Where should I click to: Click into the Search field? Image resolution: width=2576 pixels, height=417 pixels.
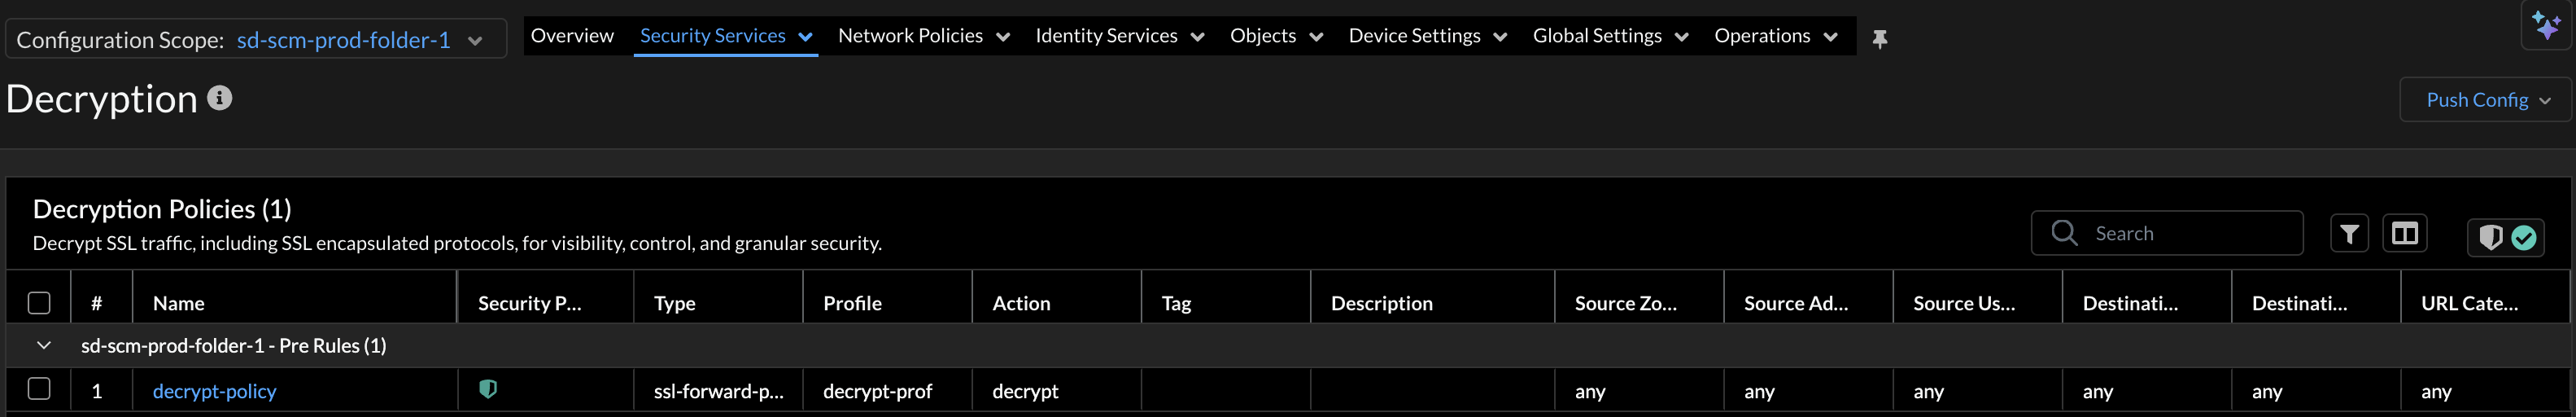2190,234
